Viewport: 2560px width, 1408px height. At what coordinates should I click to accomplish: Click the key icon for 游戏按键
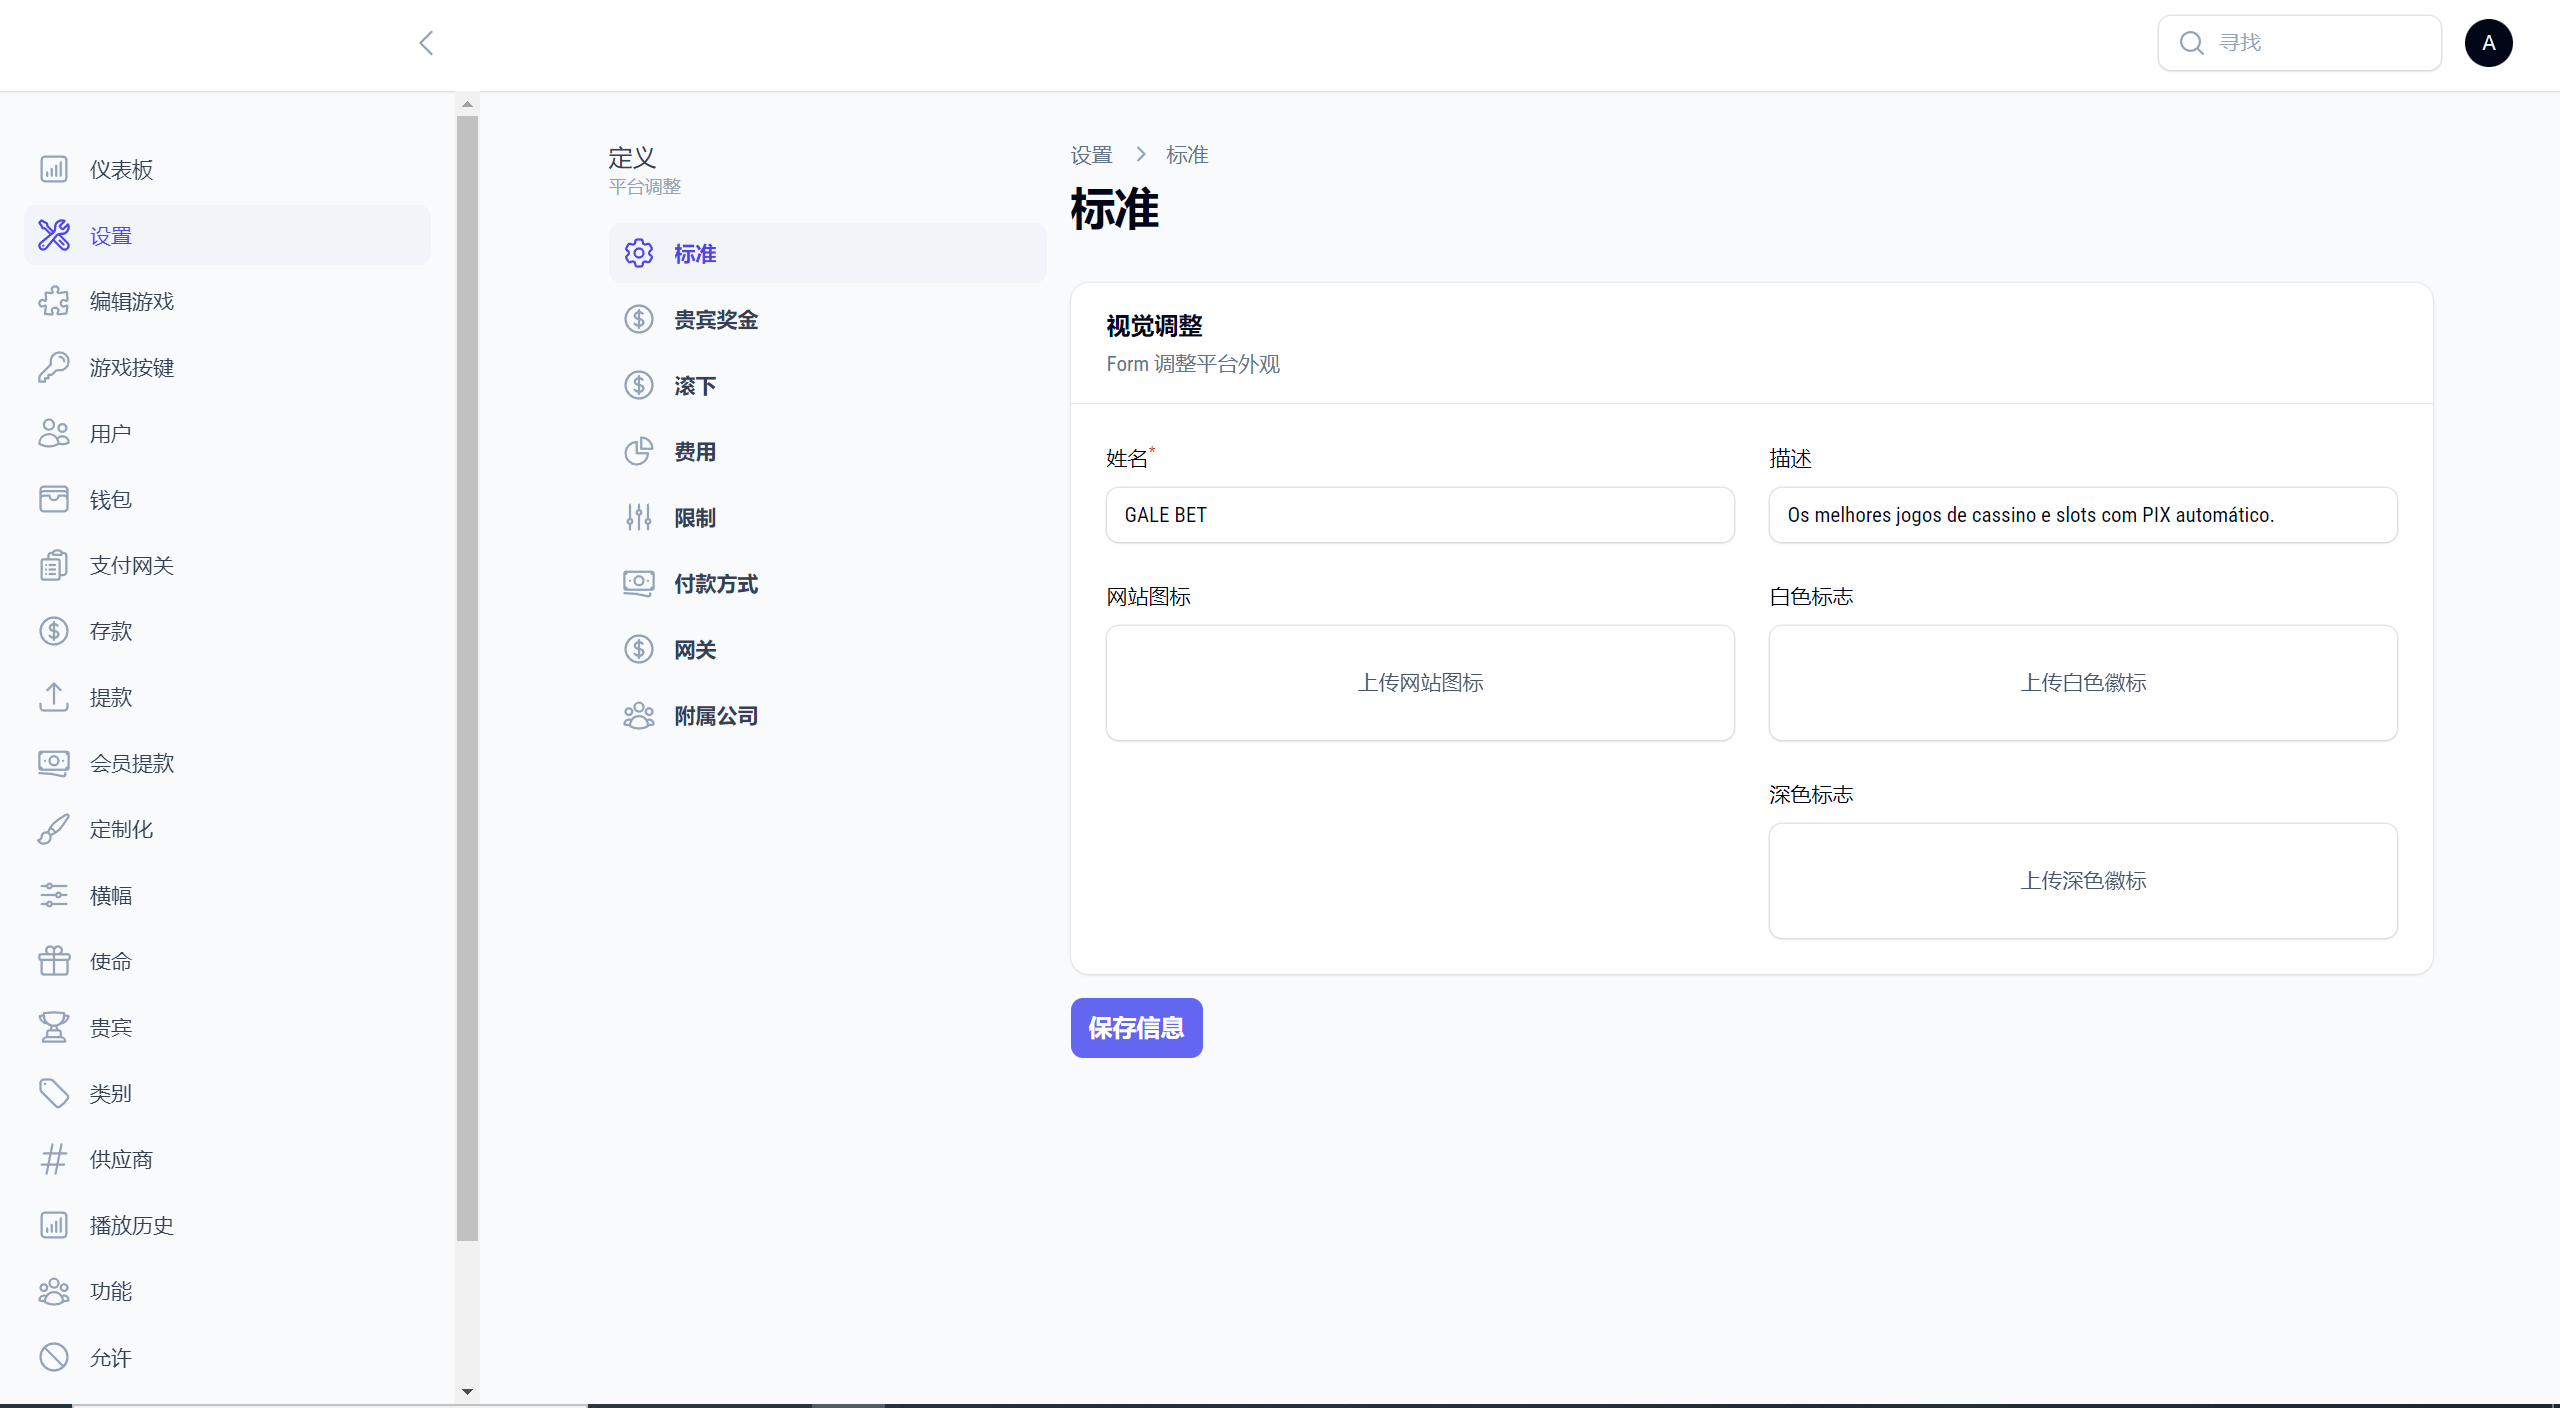[54, 367]
